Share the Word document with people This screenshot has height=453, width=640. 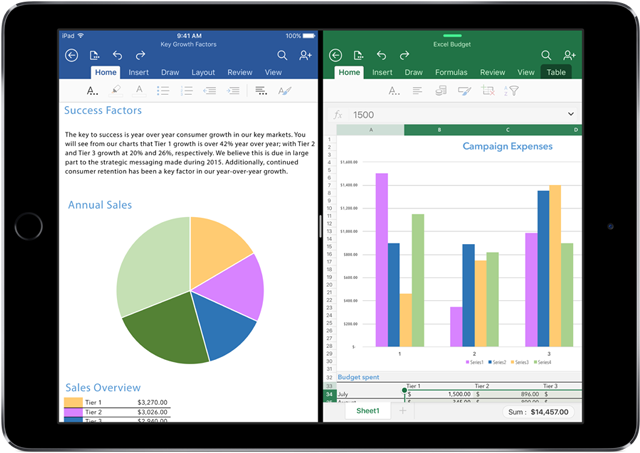point(305,55)
